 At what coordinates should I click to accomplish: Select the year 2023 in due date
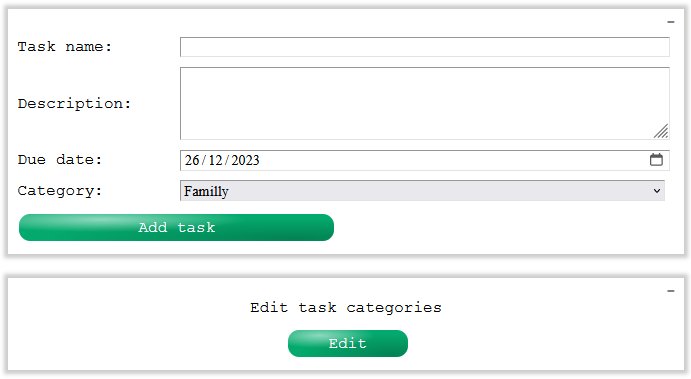coord(245,160)
